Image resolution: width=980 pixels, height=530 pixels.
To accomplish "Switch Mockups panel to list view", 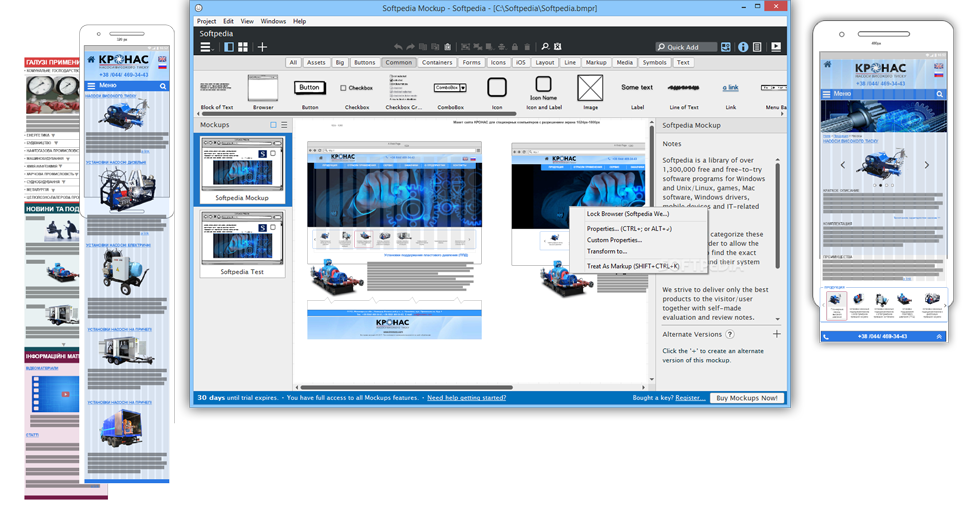I will click(x=284, y=125).
